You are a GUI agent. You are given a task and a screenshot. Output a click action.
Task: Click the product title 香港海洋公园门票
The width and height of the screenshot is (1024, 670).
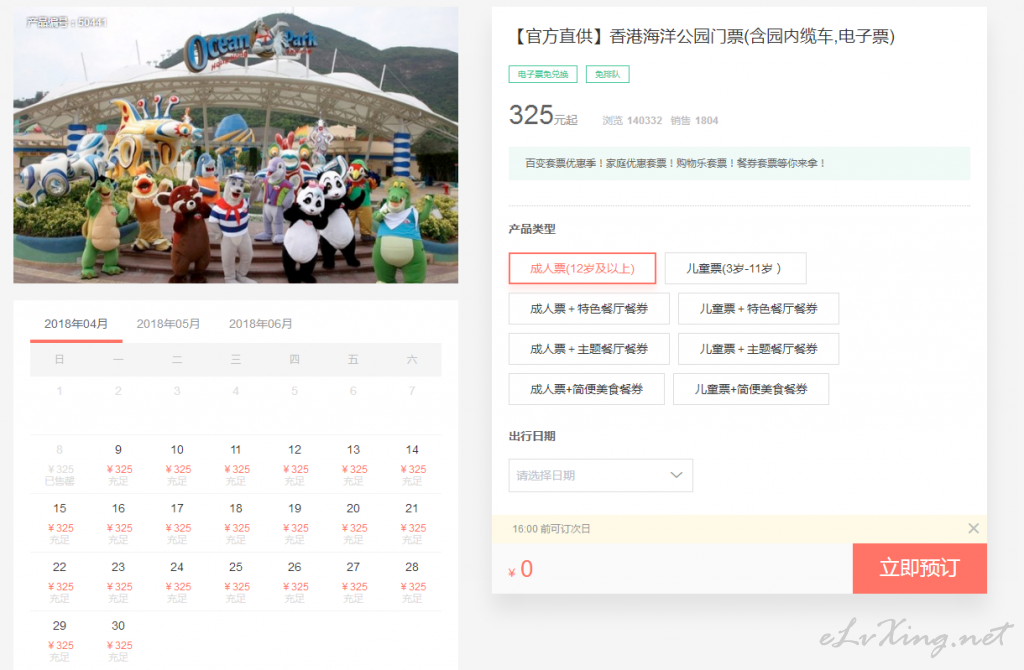(x=702, y=37)
